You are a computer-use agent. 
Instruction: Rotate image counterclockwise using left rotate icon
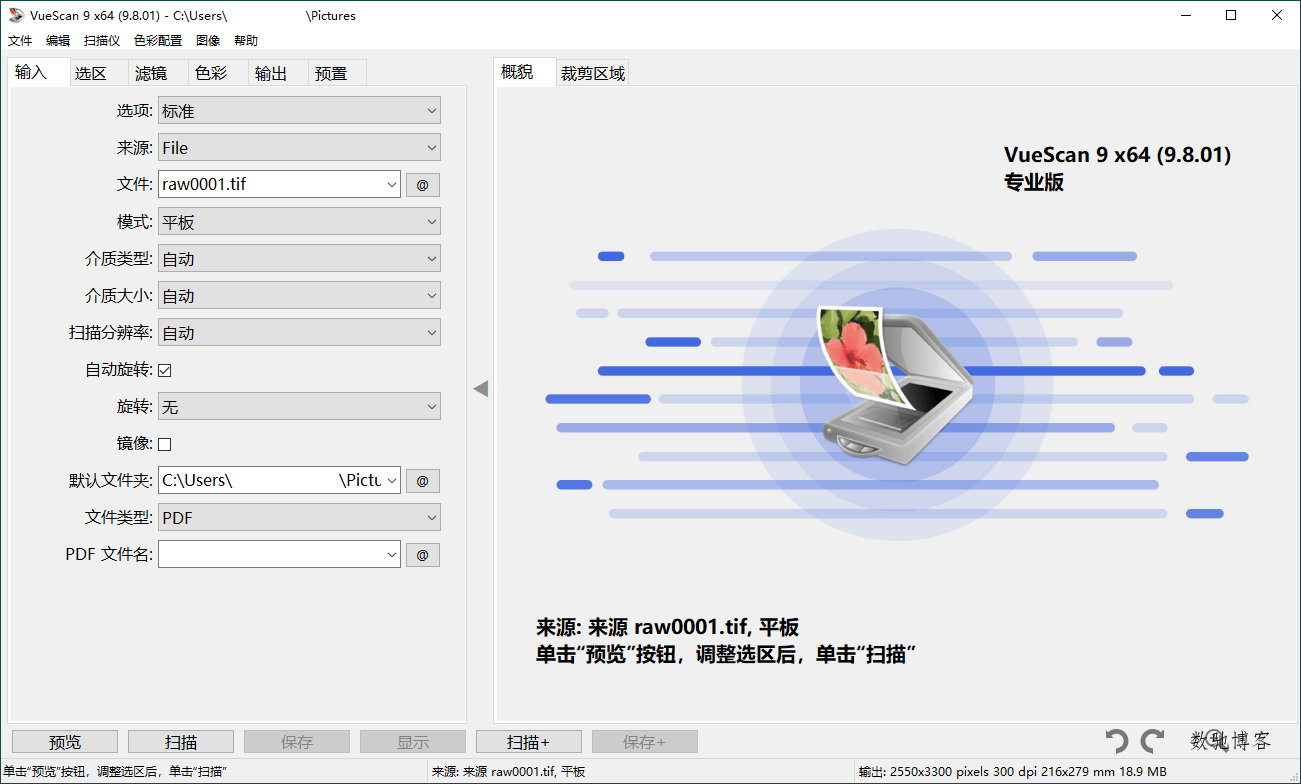[1117, 741]
